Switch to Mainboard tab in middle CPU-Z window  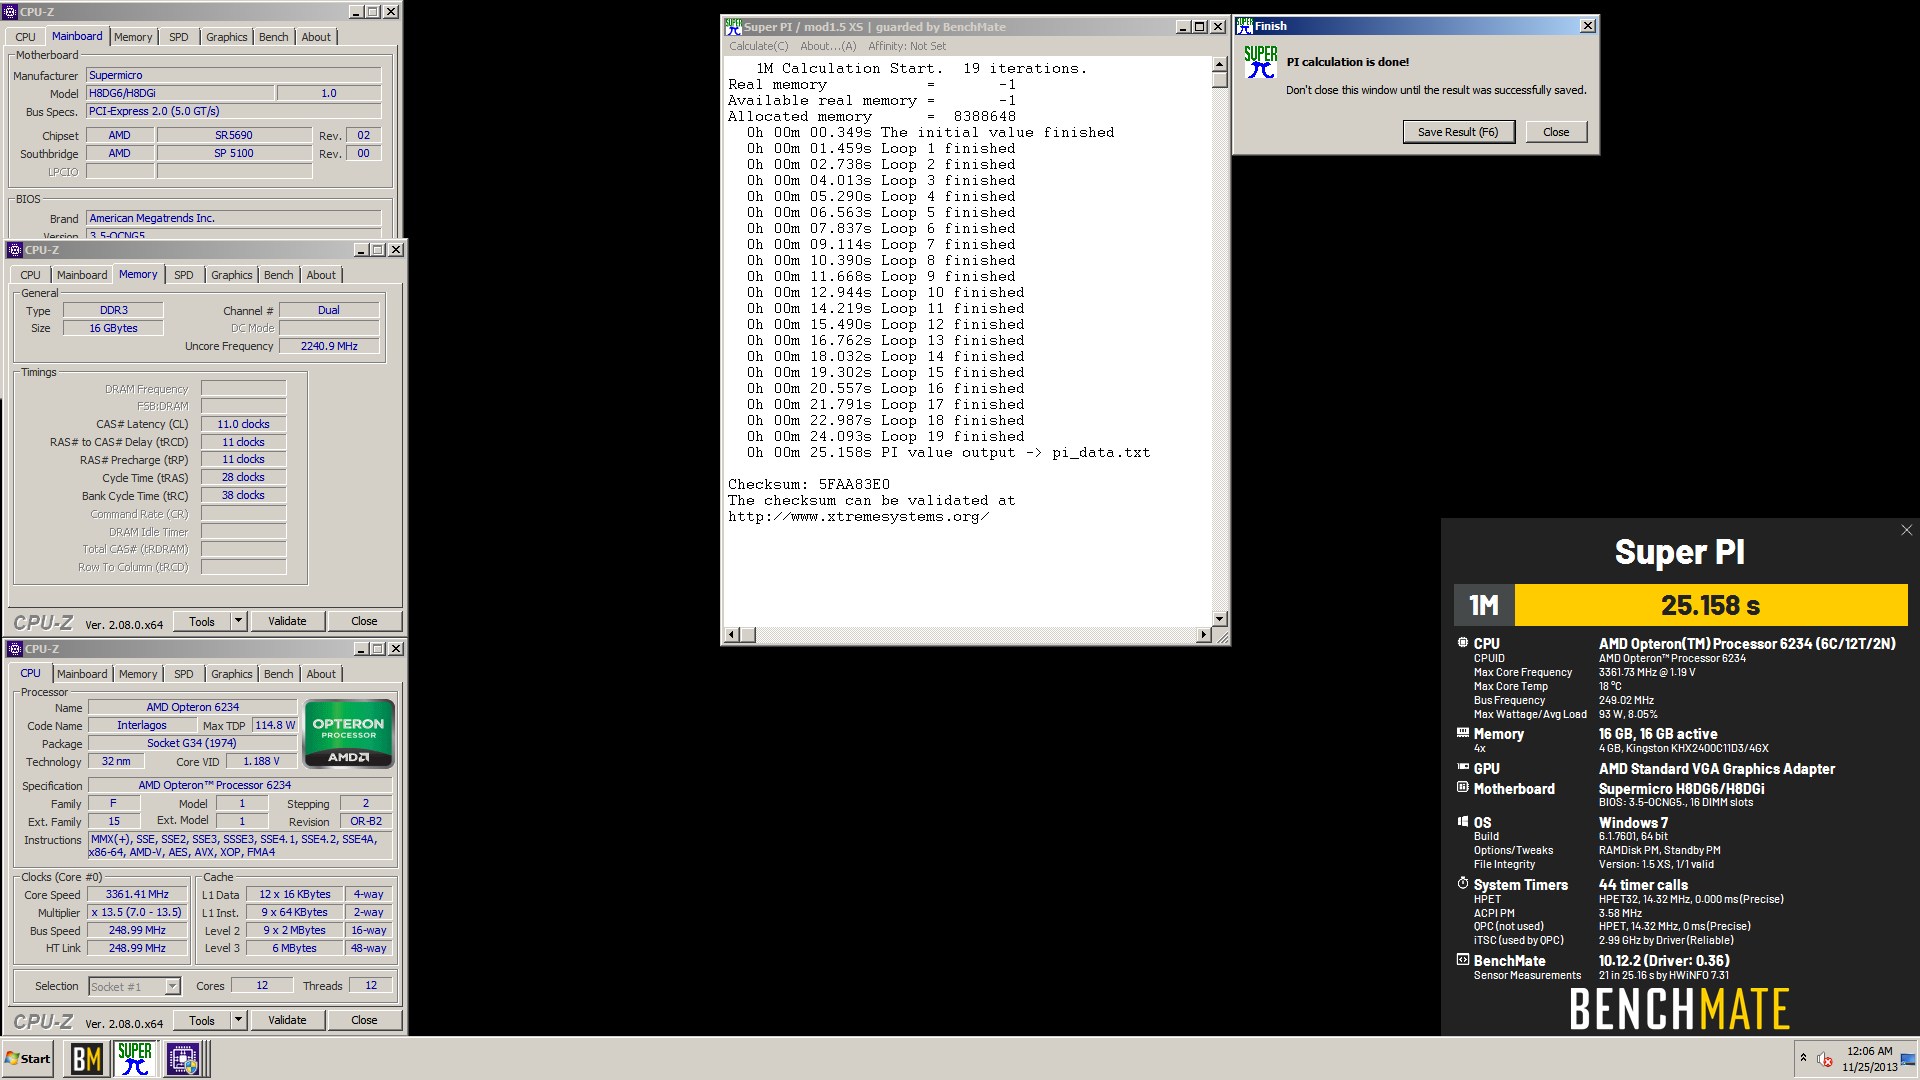pyautogui.click(x=82, y=275)
